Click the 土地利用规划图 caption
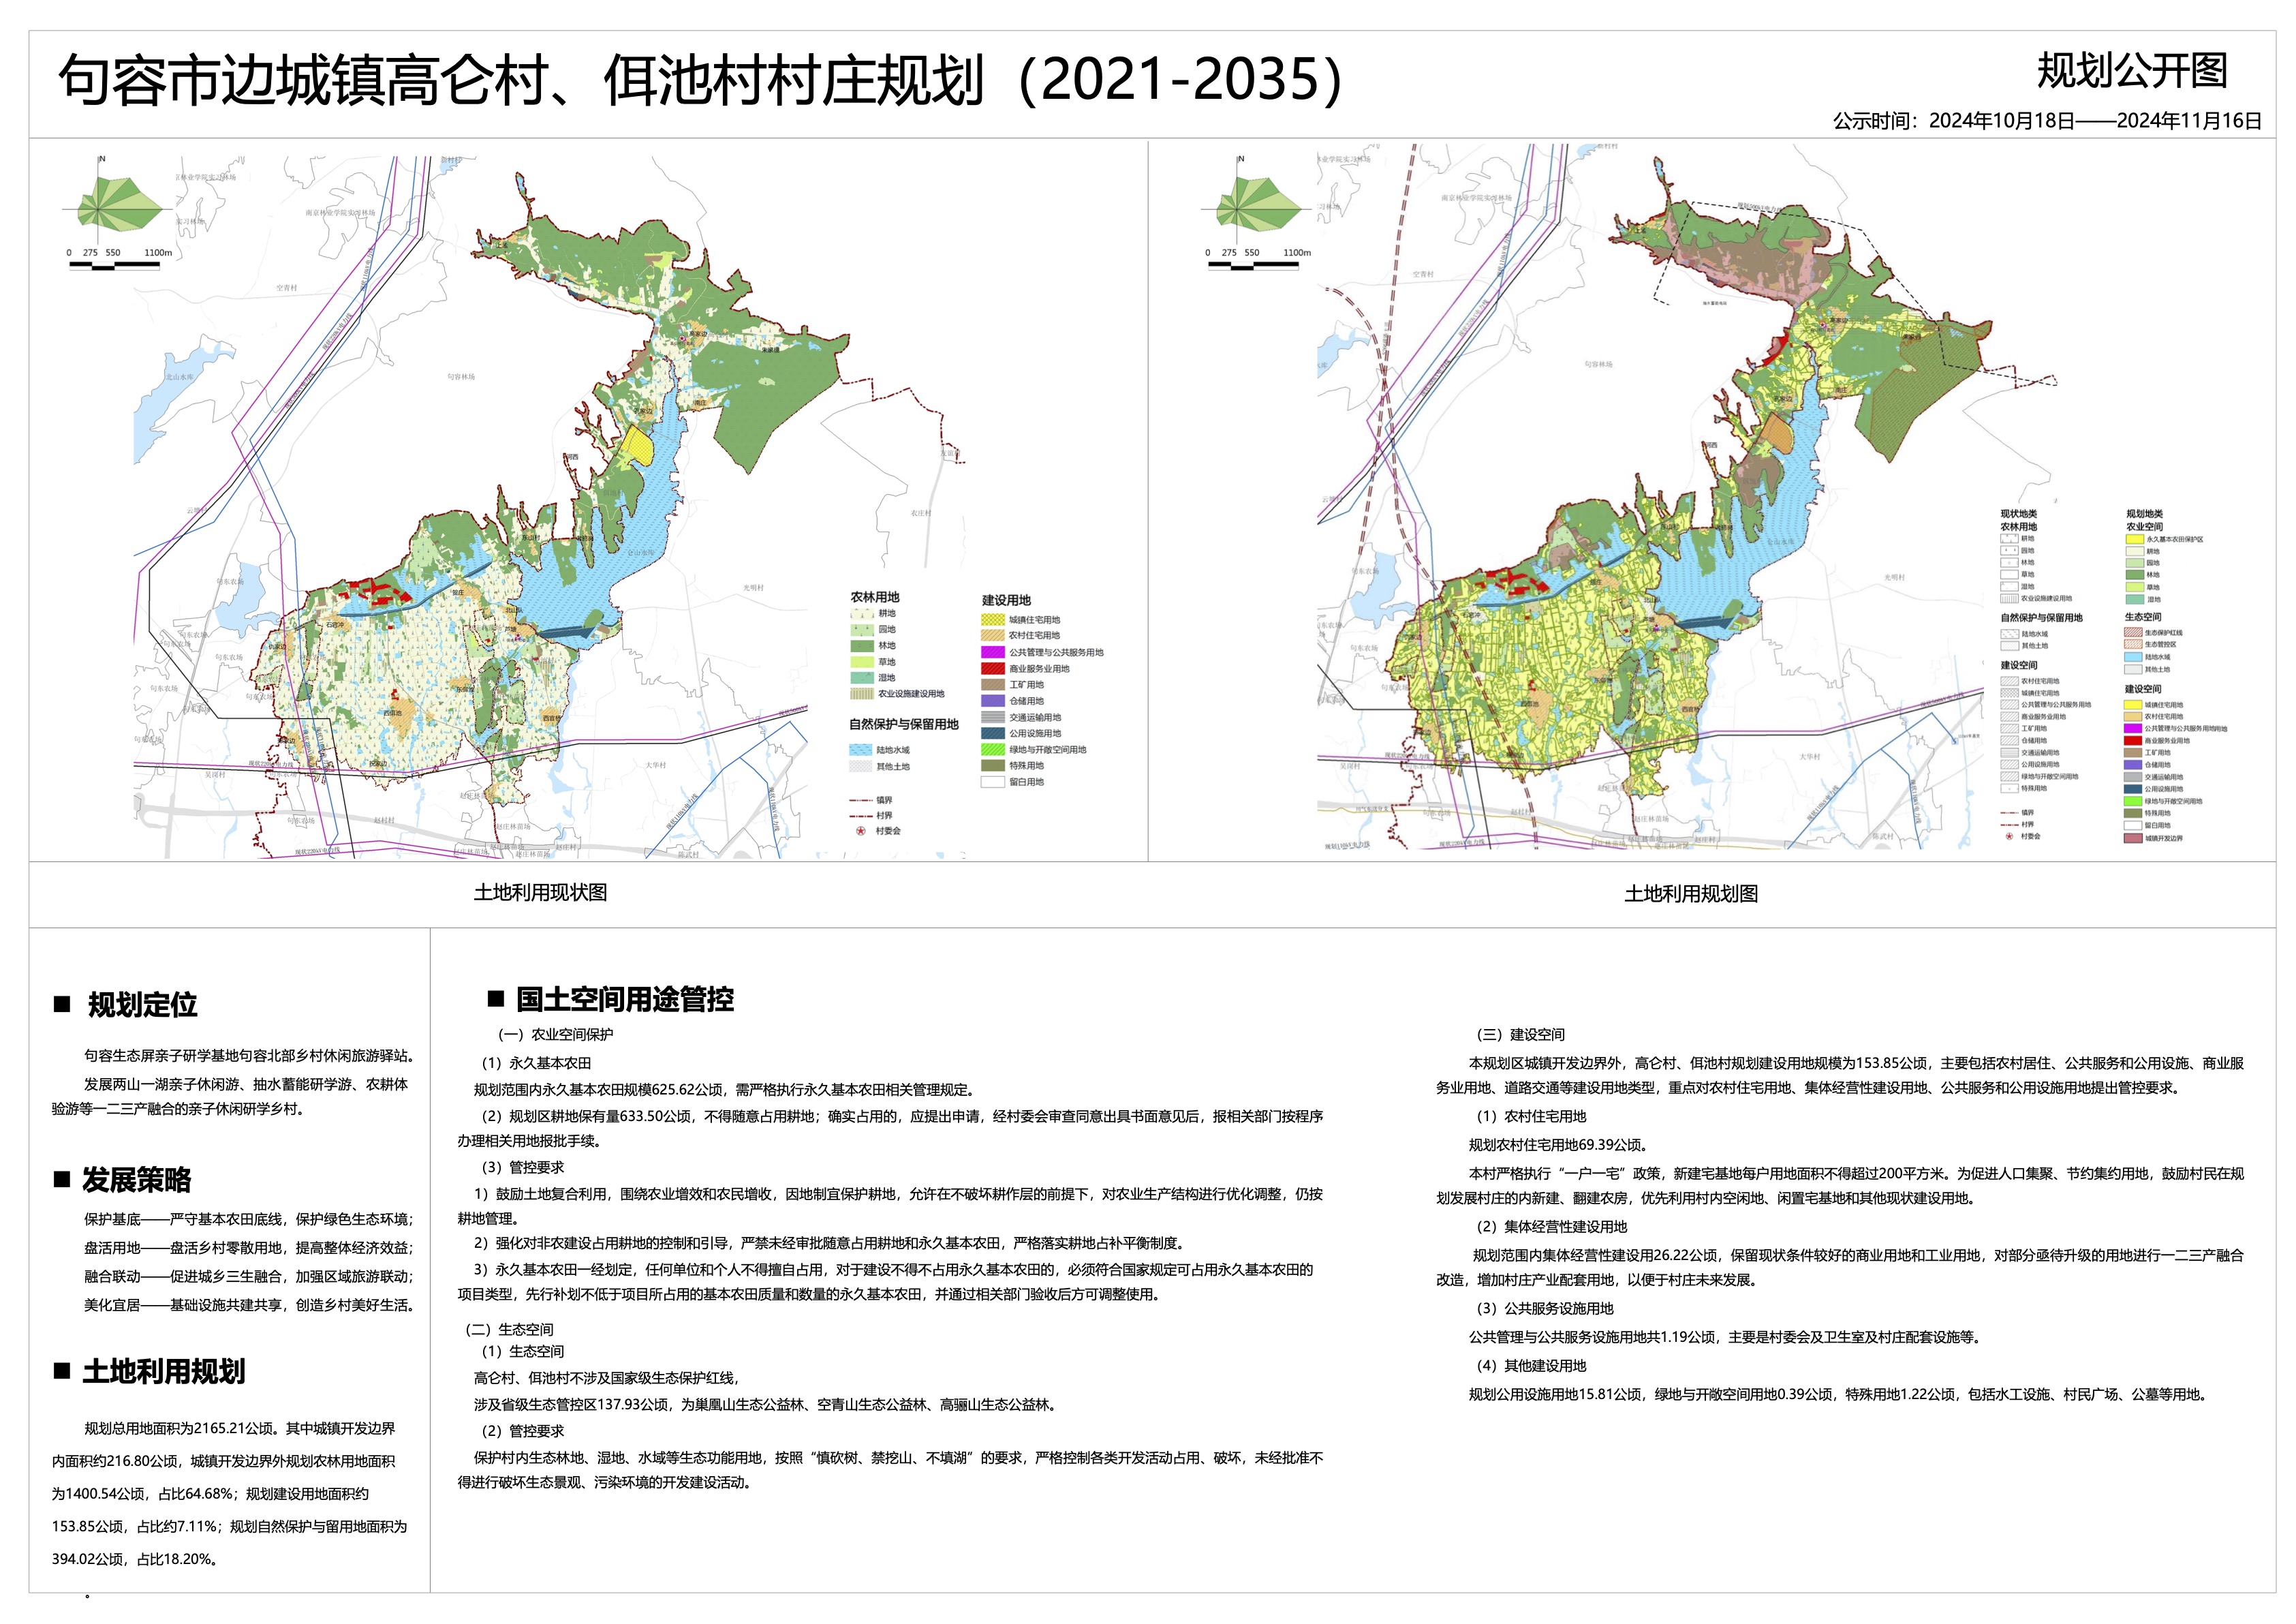Image resolution: width=2296 pixels, height=1624 pixels. coord(1690,893)
